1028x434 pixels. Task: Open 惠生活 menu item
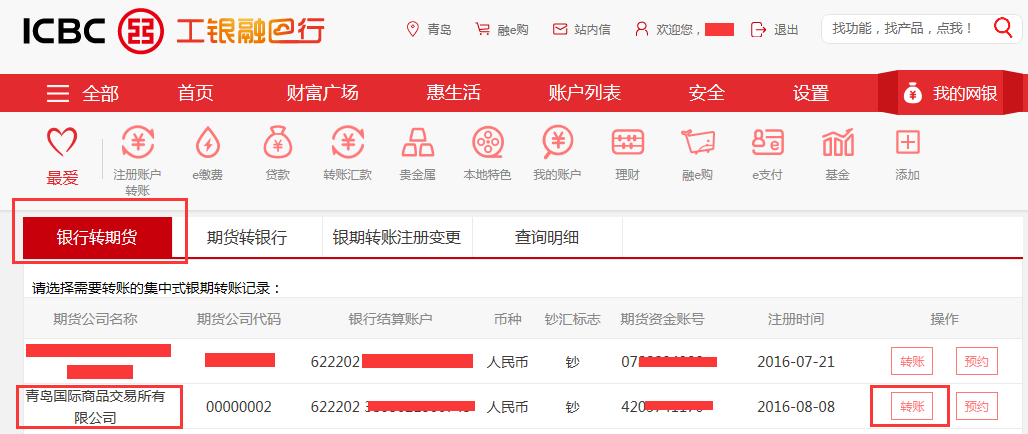click(454, 93)
